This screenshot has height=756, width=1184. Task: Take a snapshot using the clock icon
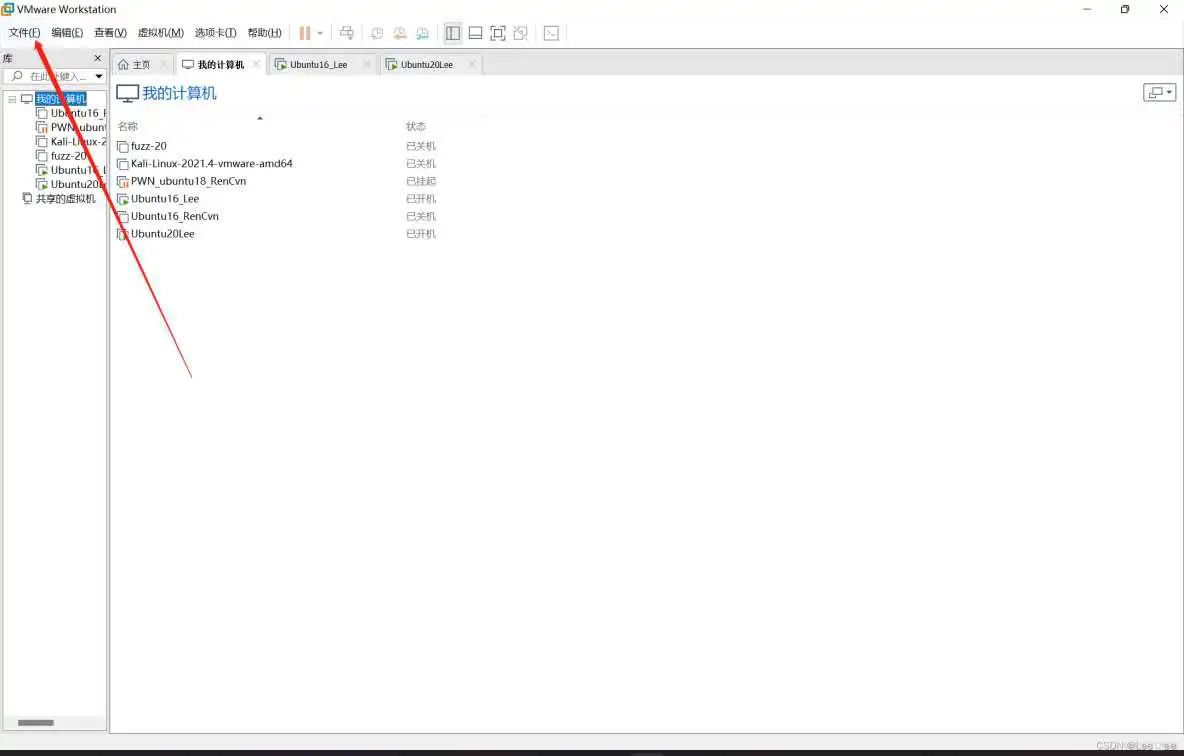[377, 33]
